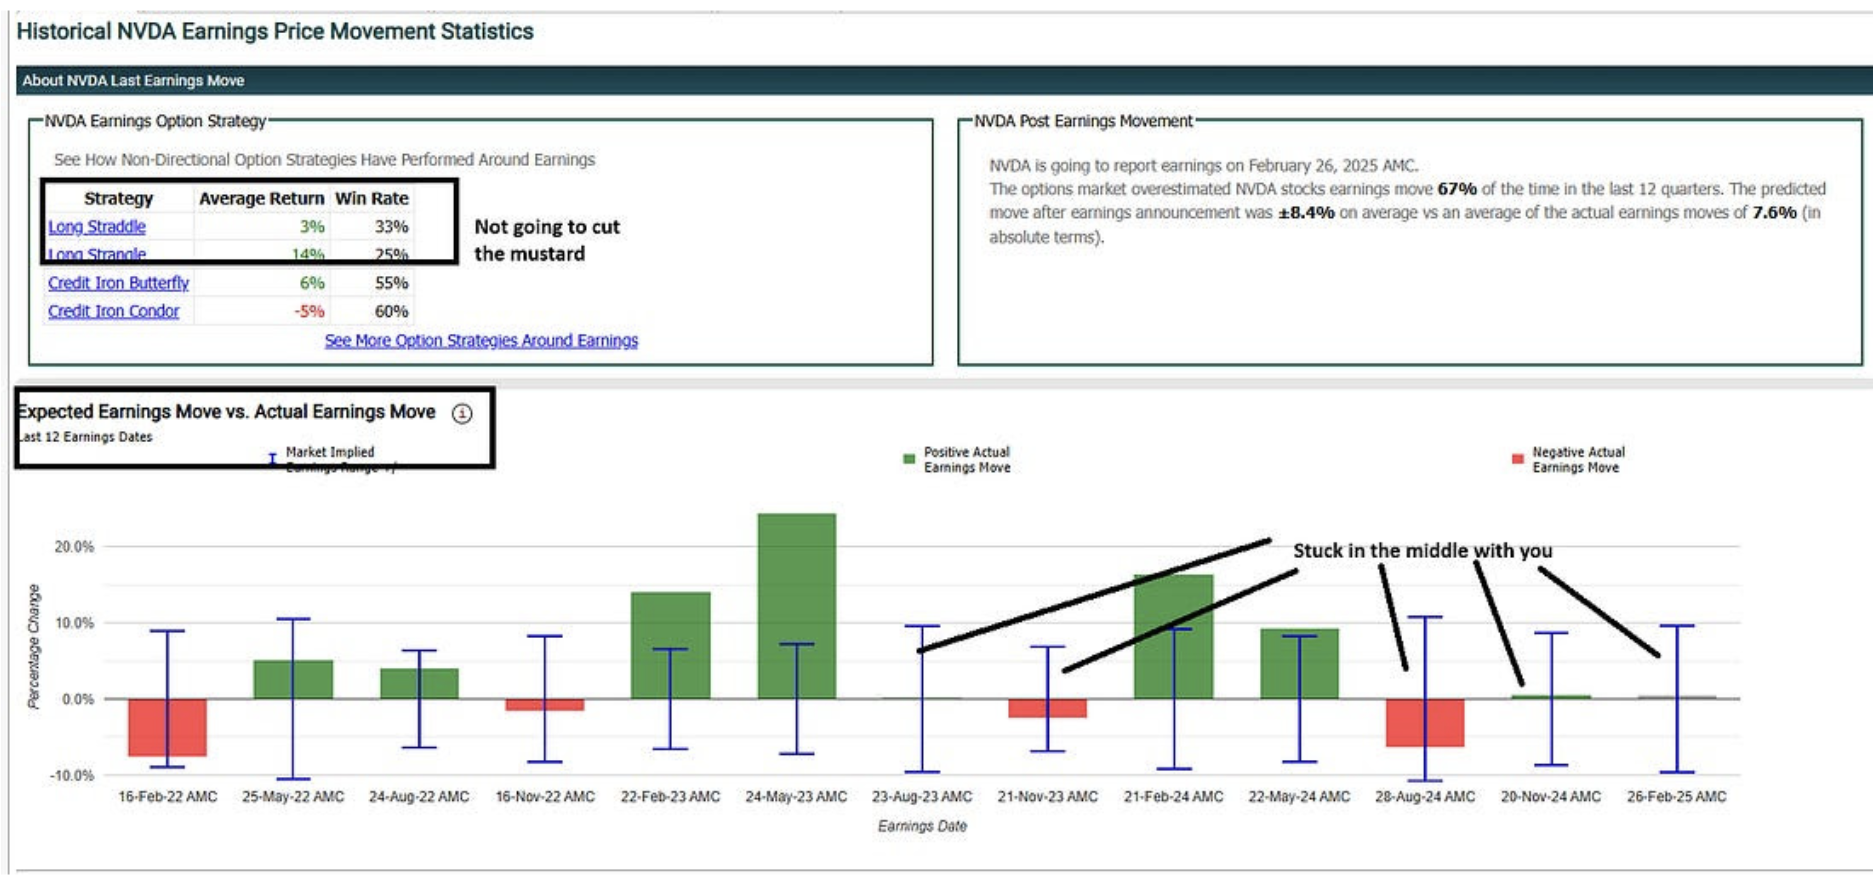Image resolution: width=1876 pixels, height=878 pixels.
Task: Open the Credit Iron Condor link
Action: click(x=114, y=311)
